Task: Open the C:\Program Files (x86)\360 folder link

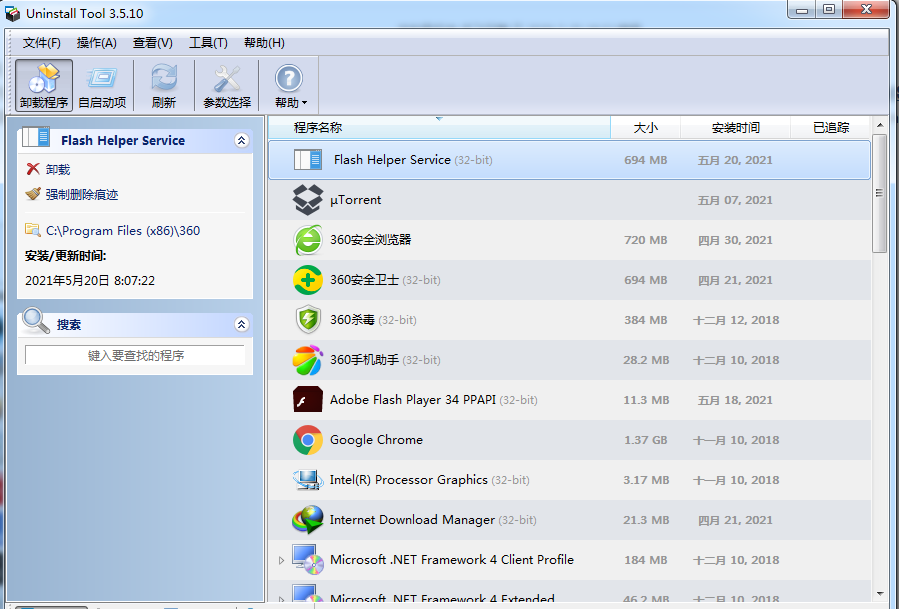Action: [x=123, y=231]
